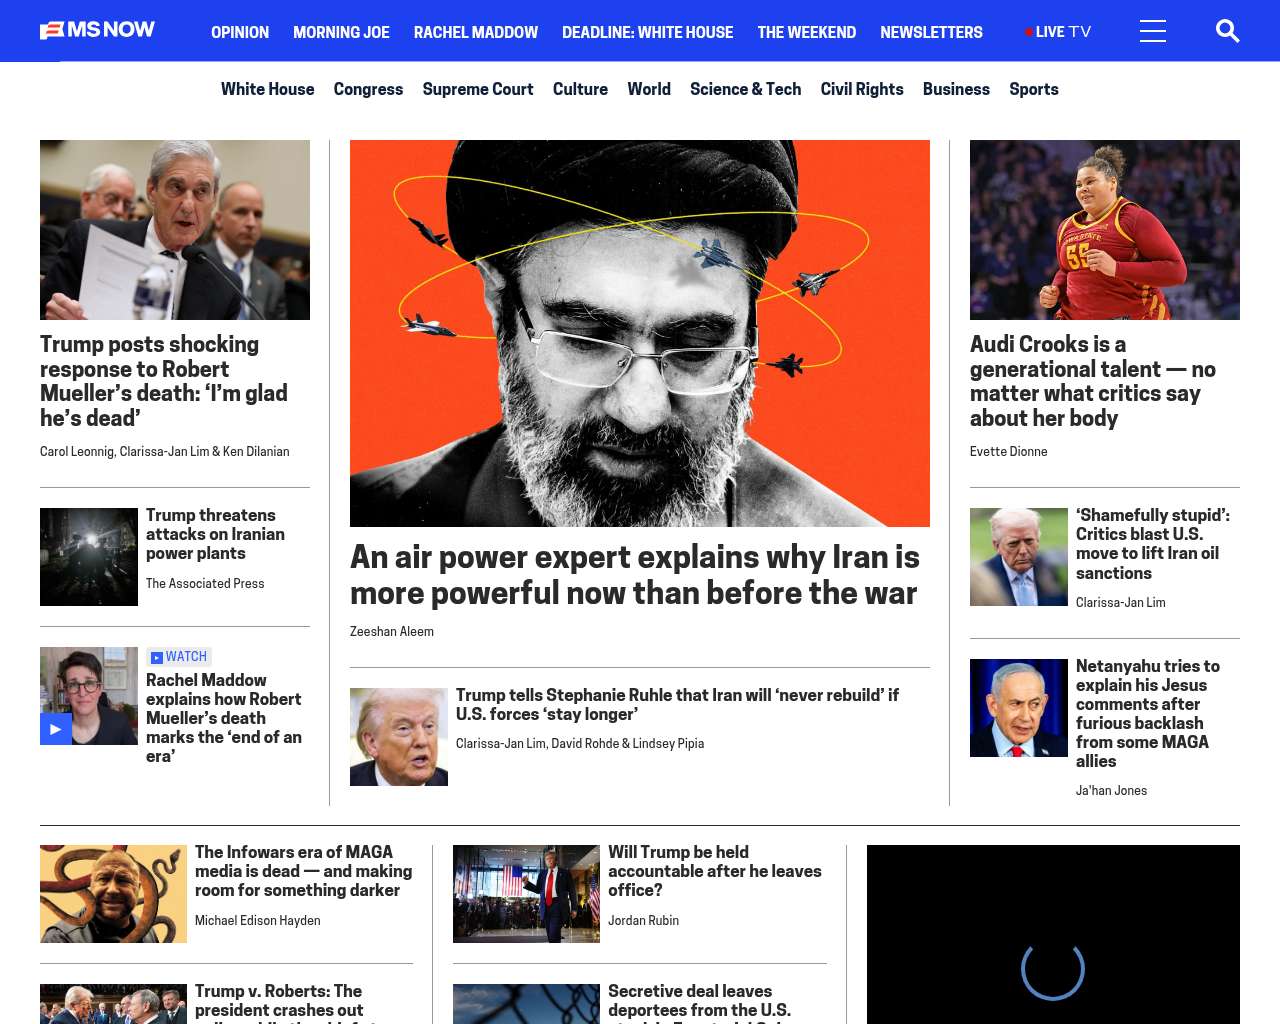View author Michael Edison Hayden

coord(258,921)
